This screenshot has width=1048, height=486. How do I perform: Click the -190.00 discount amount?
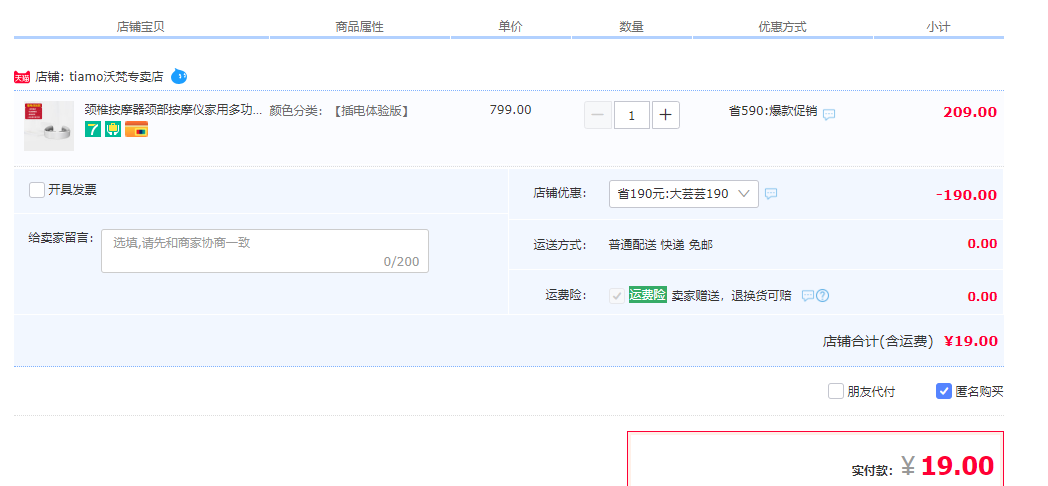click(x=966, y=195)
